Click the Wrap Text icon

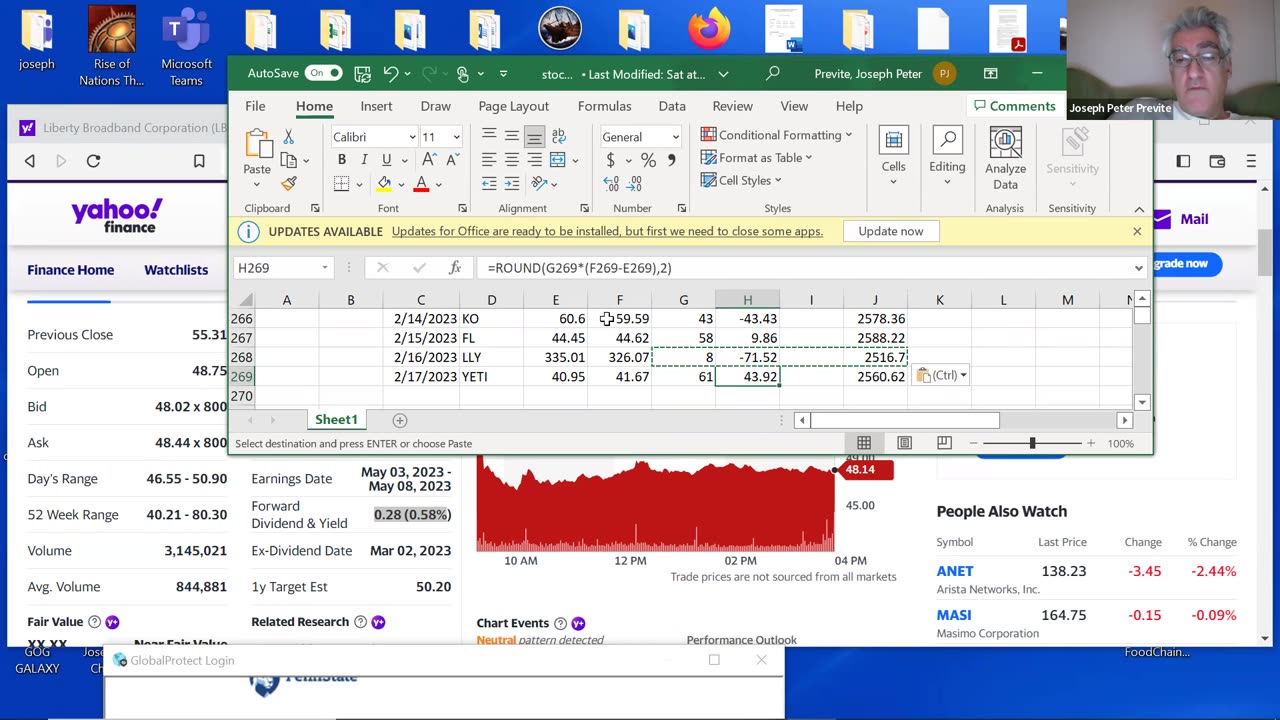(558, 137)
